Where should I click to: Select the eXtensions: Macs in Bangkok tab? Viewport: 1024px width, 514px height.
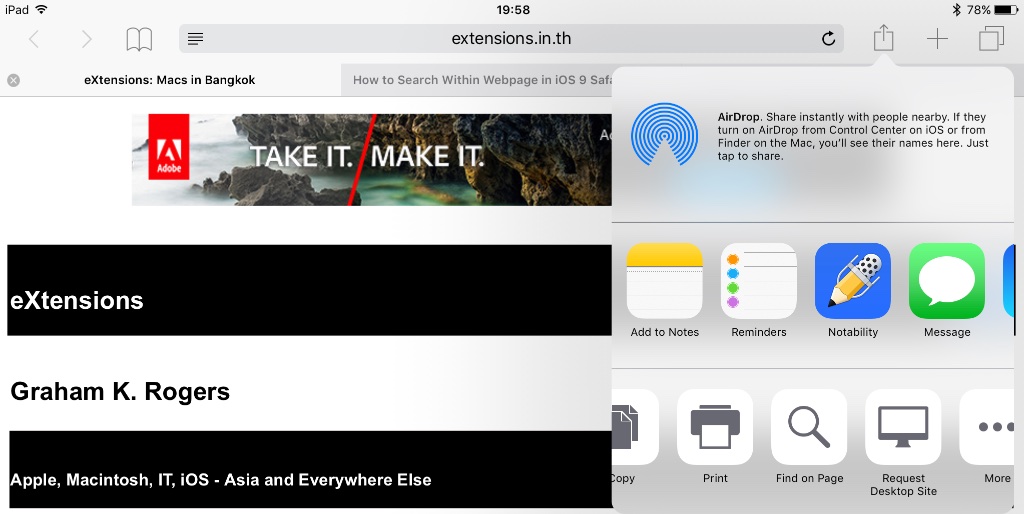click(170, 80)
